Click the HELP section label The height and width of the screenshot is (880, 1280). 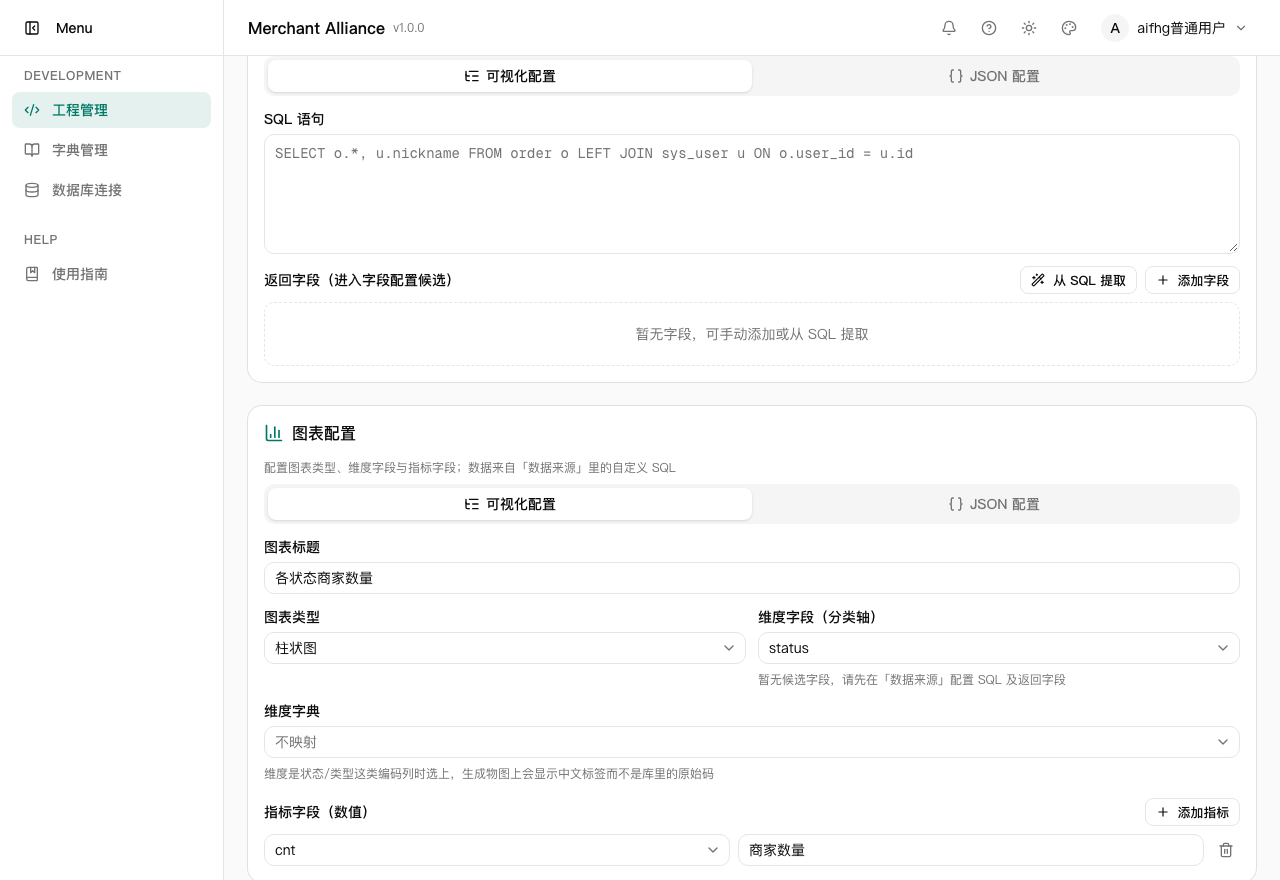[41, 239]
